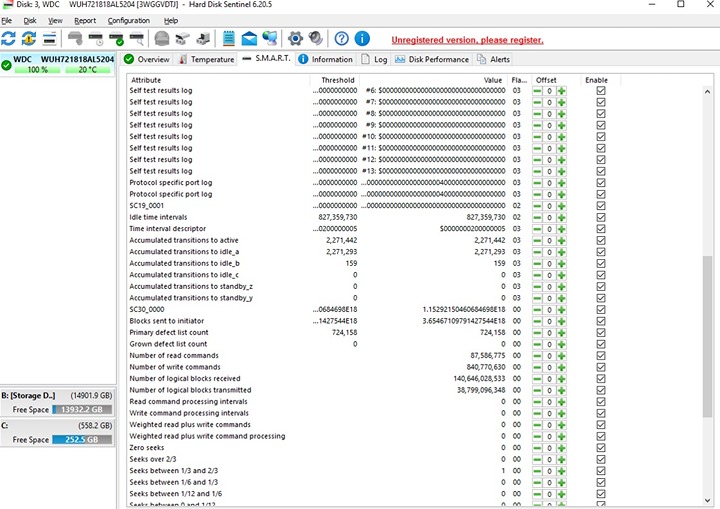Switch to the Alerts tab

click(494, 59)
